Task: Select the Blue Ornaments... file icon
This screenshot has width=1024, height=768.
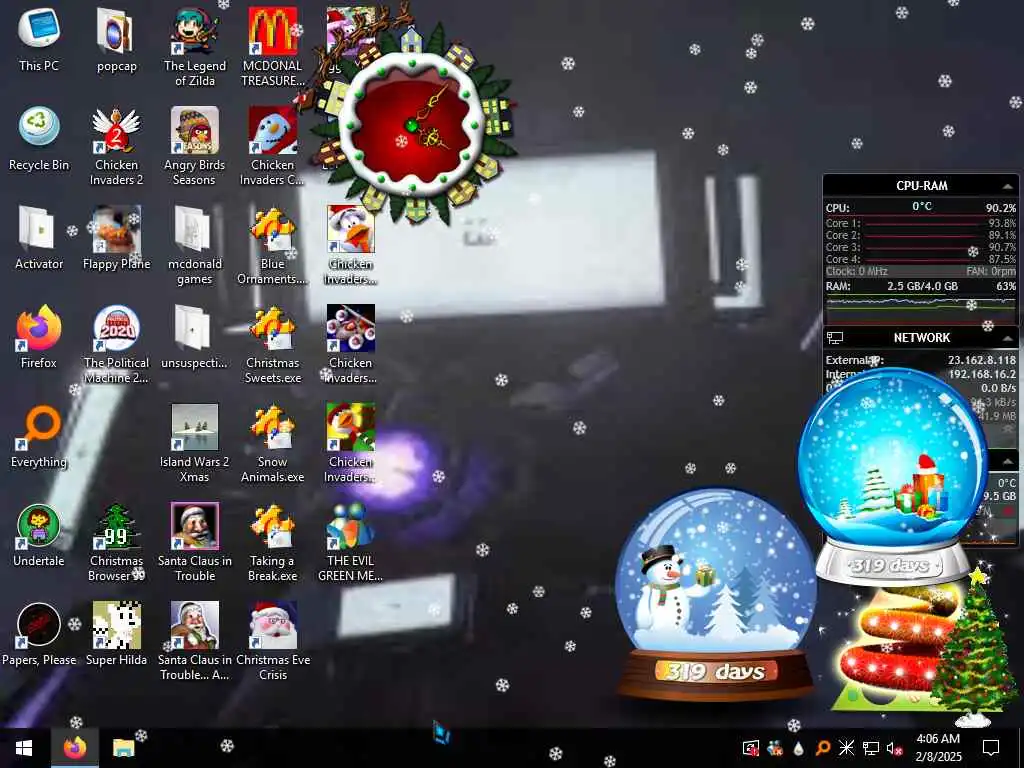Action: 272,245
